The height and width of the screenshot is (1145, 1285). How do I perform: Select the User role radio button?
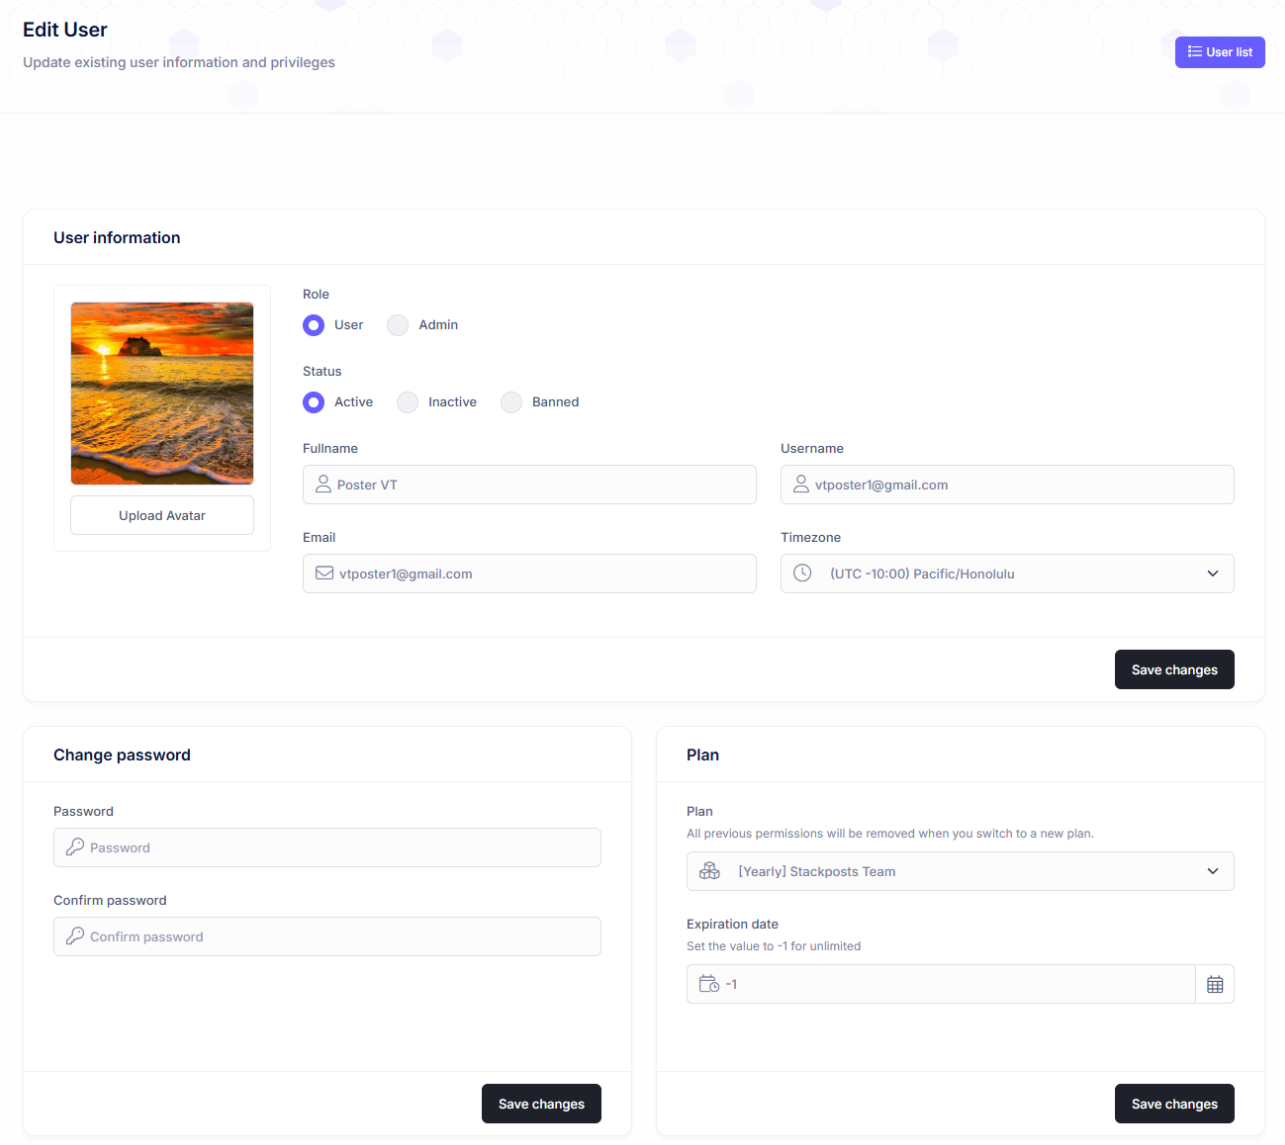point(314,325)
